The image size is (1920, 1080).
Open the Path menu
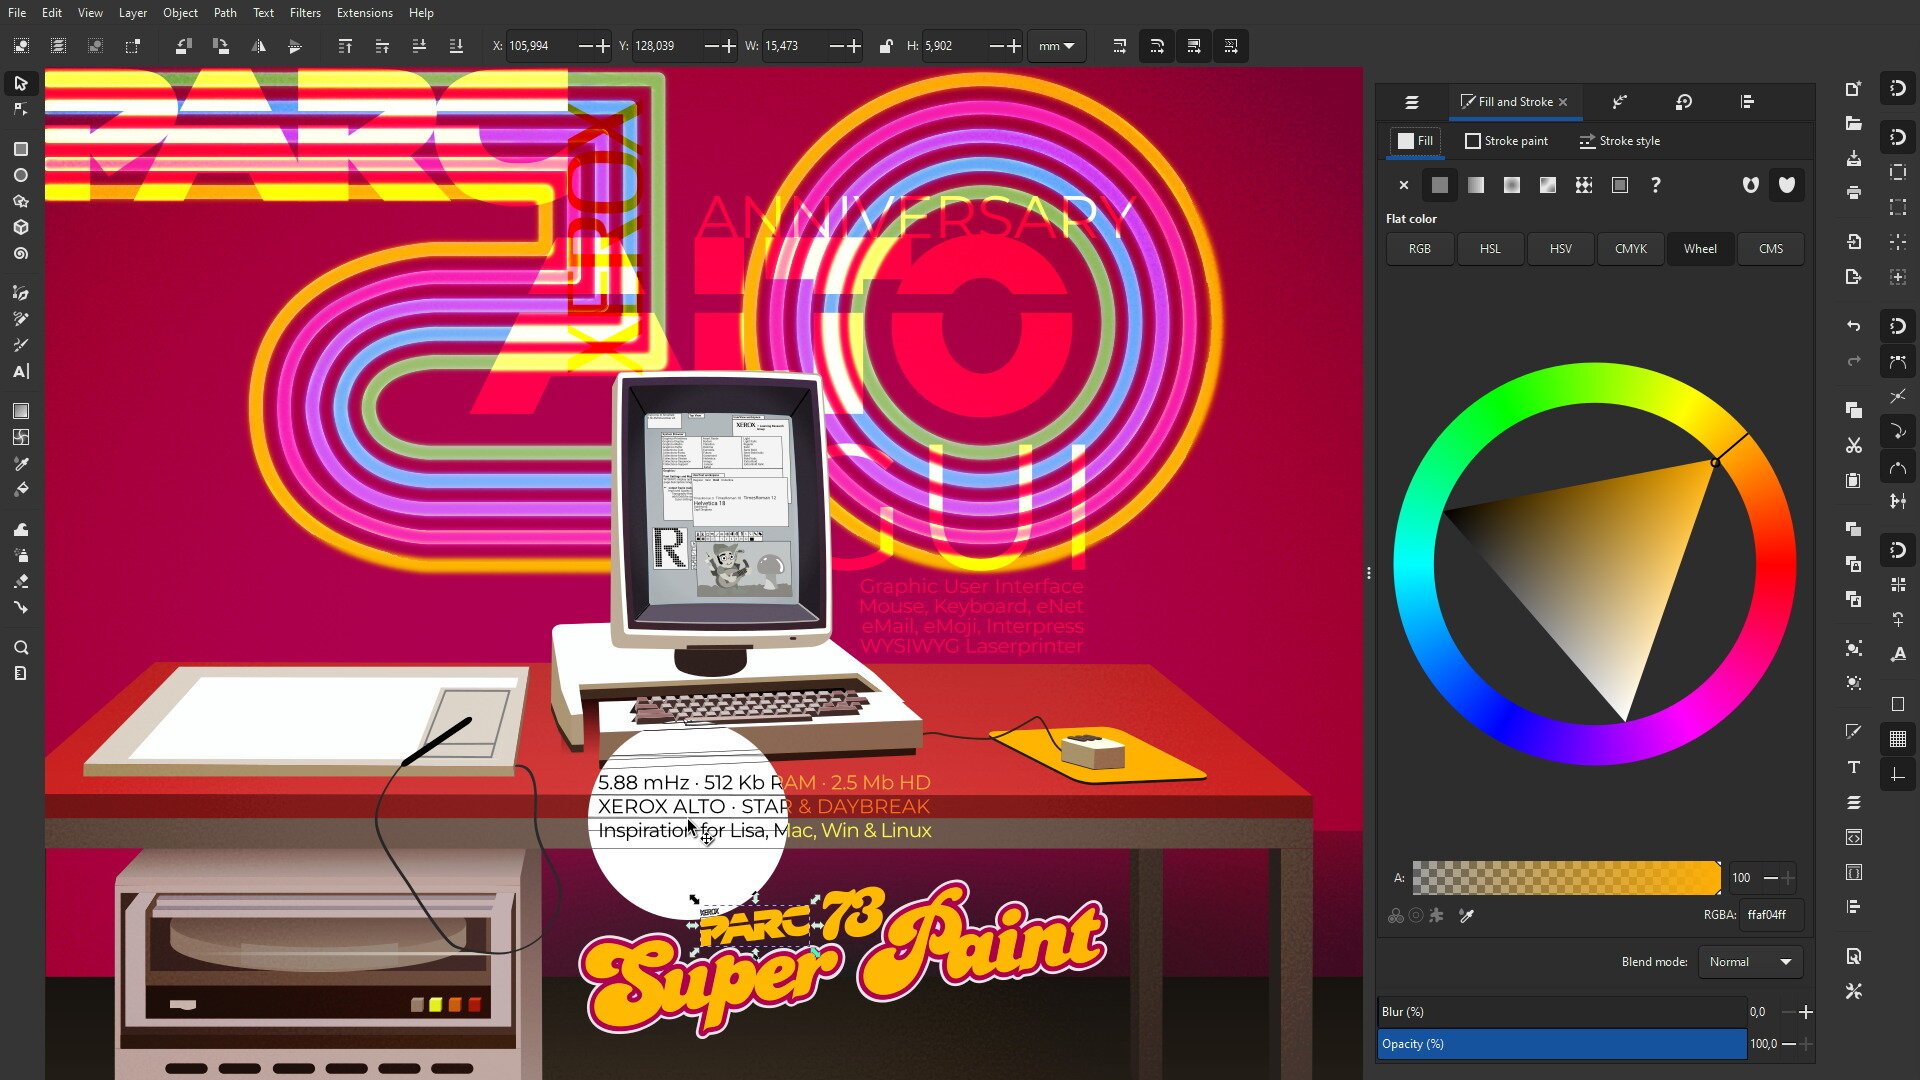pos(225,13)
